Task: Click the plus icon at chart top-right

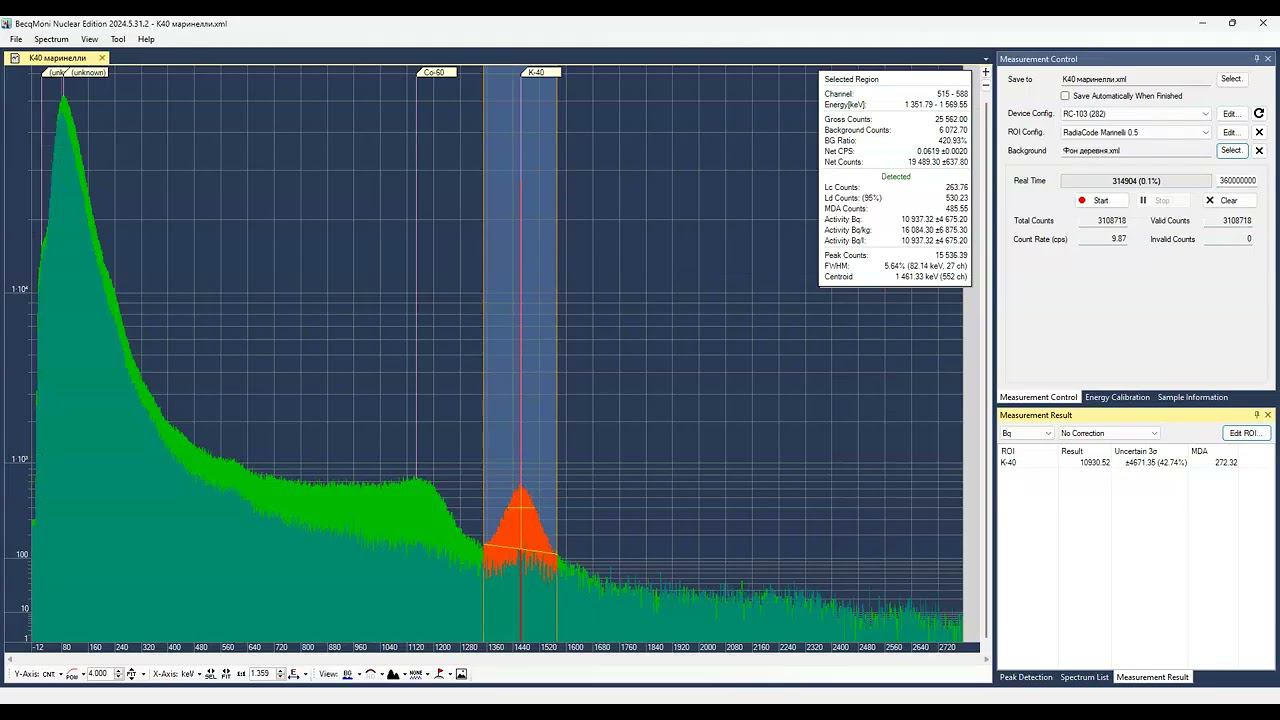Action: point(986,72)
